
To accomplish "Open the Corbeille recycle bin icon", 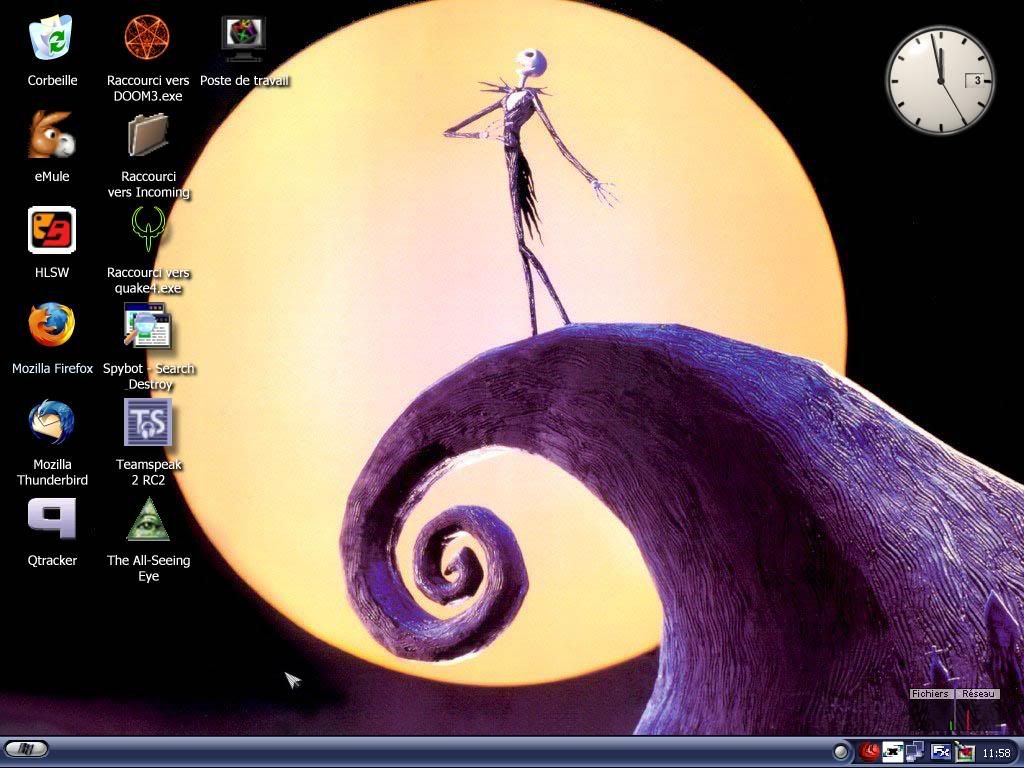I will [x=52, y=39].
